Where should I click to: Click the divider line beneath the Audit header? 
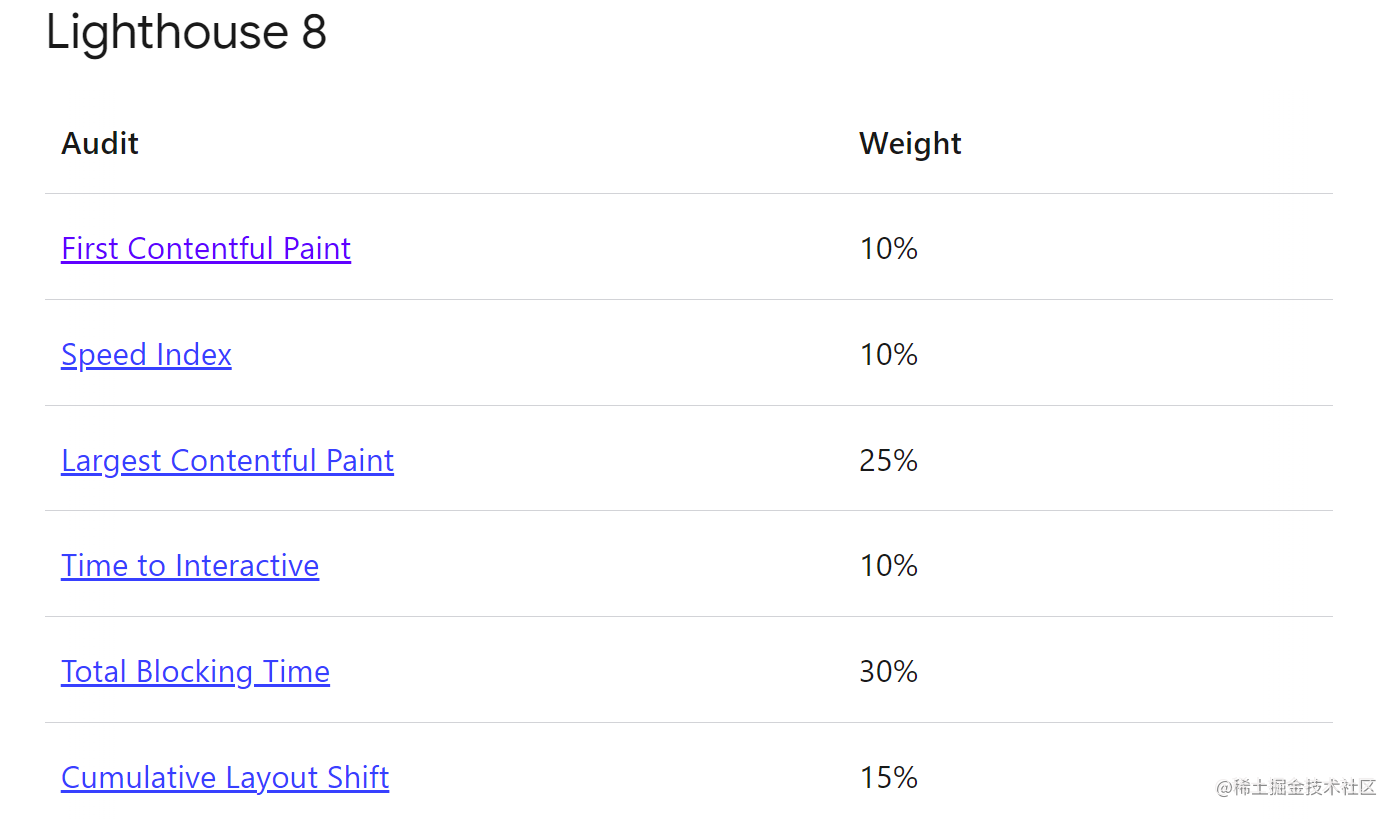point(689,193)
